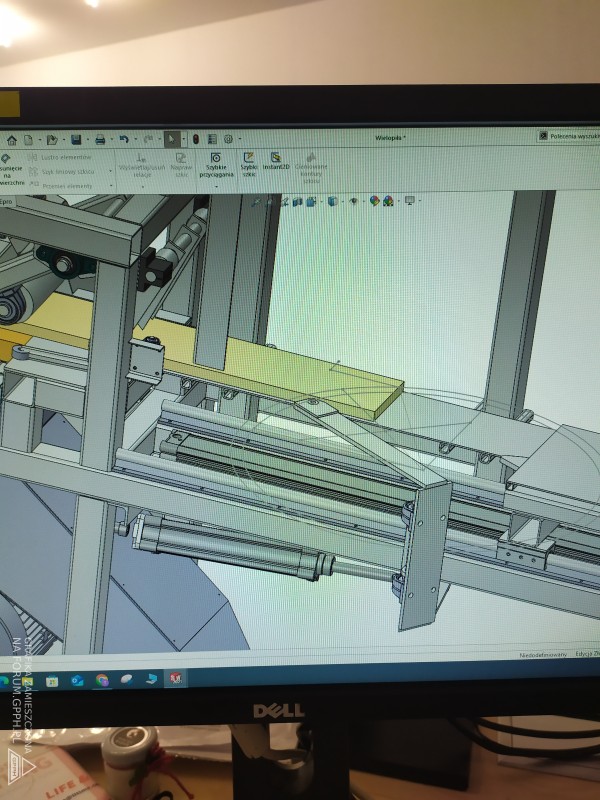Screen dimensions: 600x800
Task: Click Wyświetl/usuń relacje command
Action: click(x=142, y=164)
